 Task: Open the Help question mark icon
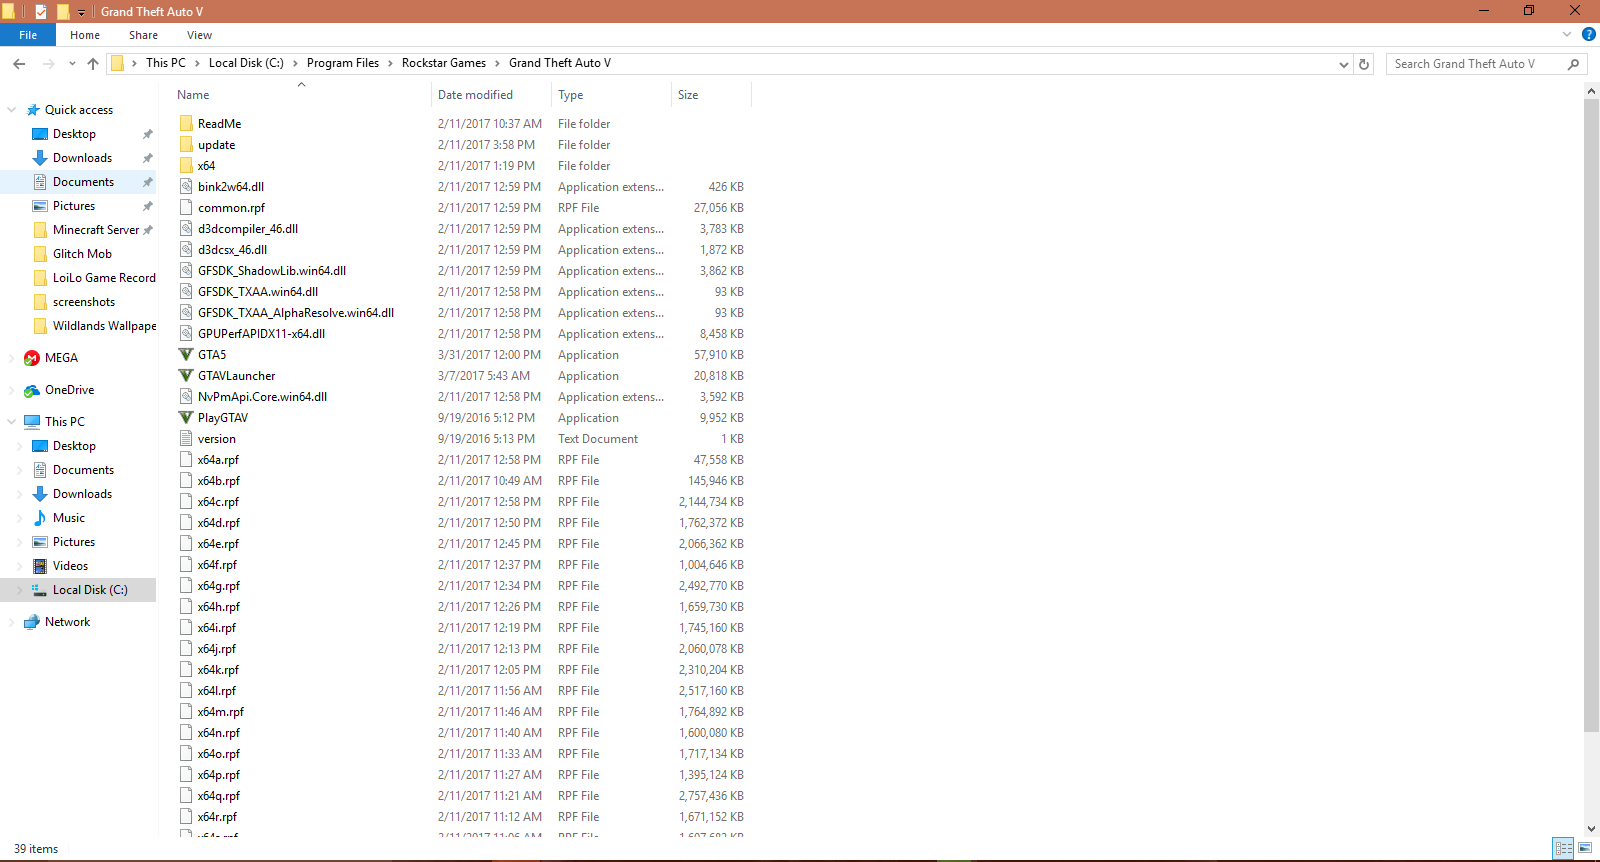[1589, 34]
